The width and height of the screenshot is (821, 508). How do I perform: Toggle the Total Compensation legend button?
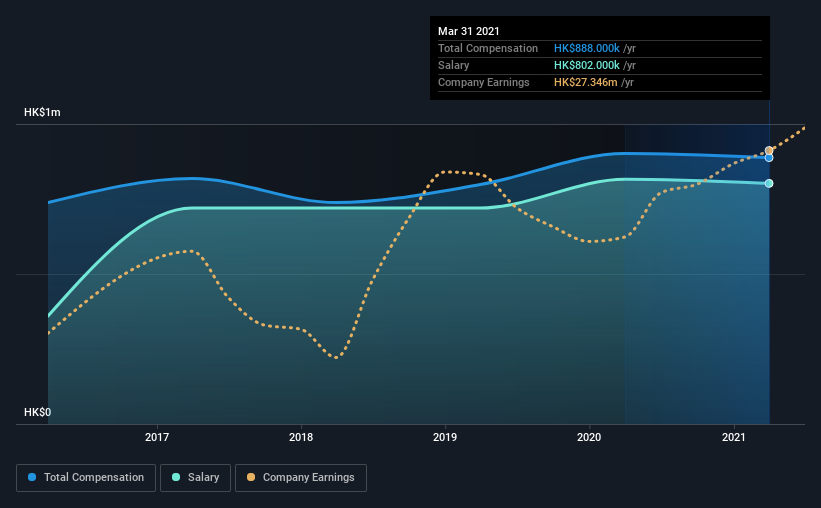tap(86, 478)
